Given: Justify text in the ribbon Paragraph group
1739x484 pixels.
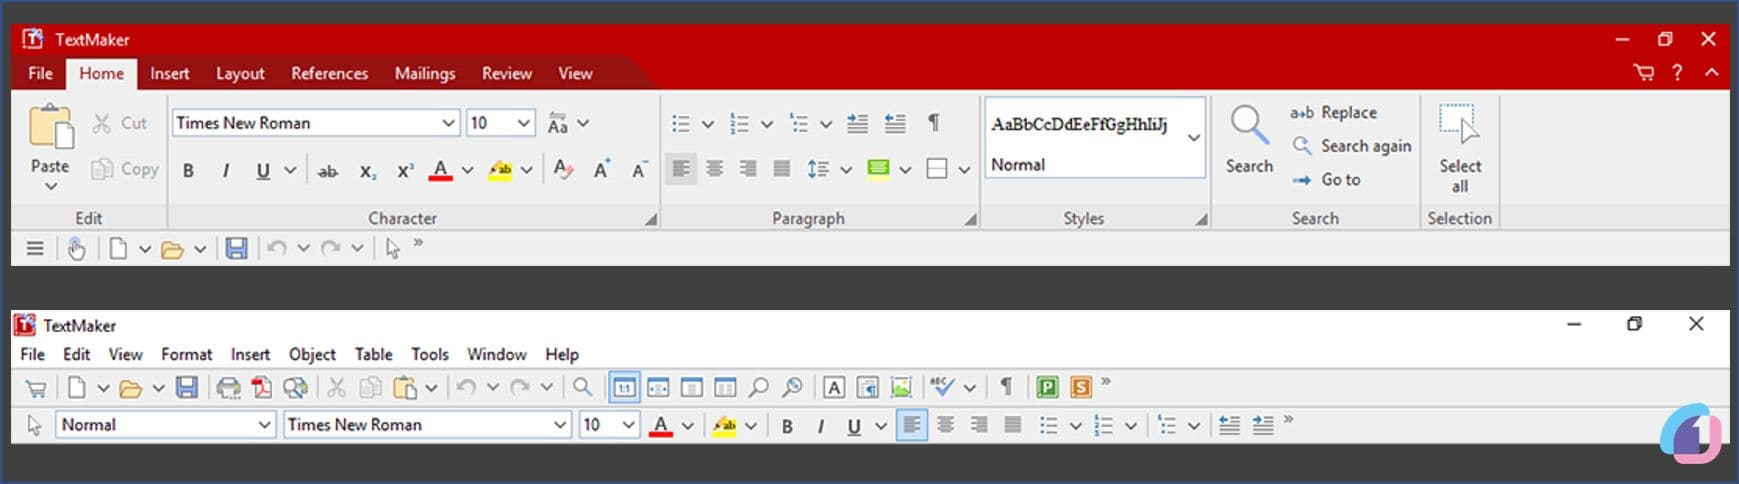Looking at the screenshot, I should pyautogui.click(x=781, y=169).
